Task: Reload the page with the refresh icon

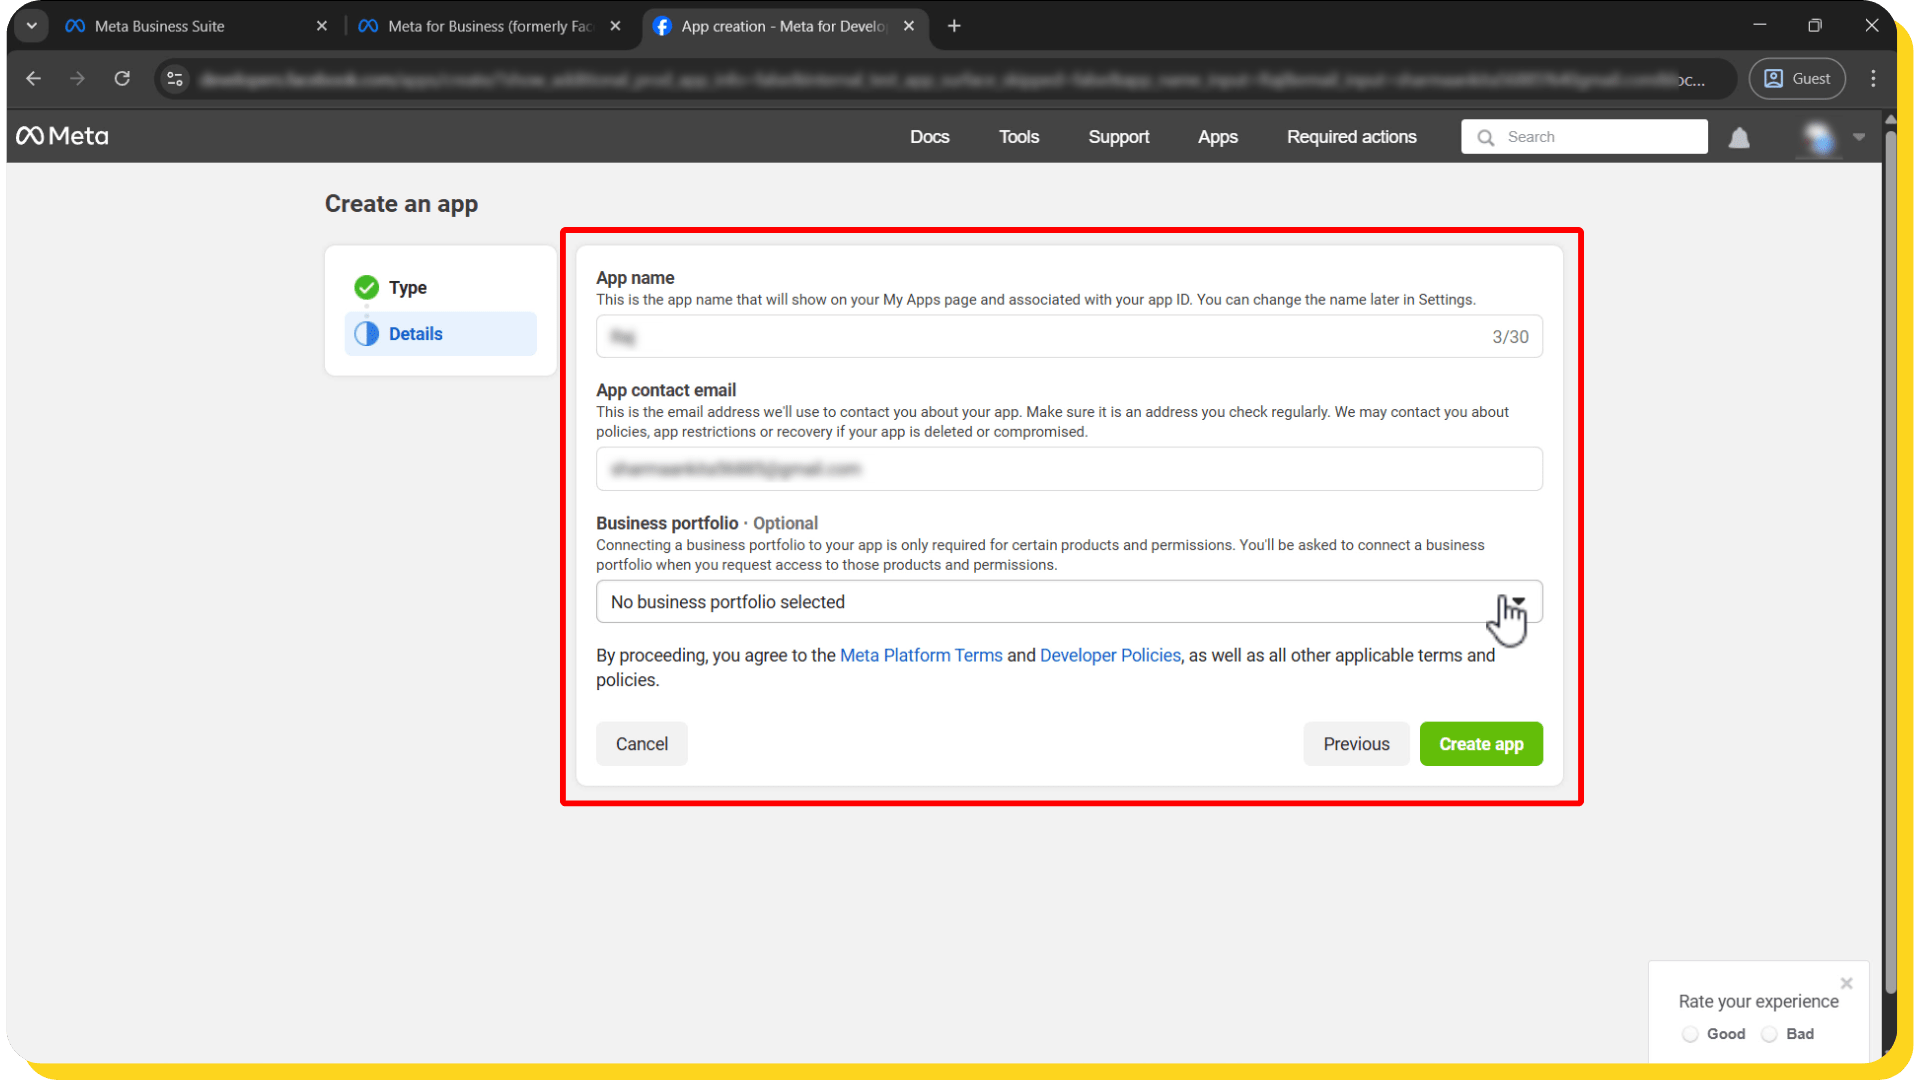Action: [122, 78]
